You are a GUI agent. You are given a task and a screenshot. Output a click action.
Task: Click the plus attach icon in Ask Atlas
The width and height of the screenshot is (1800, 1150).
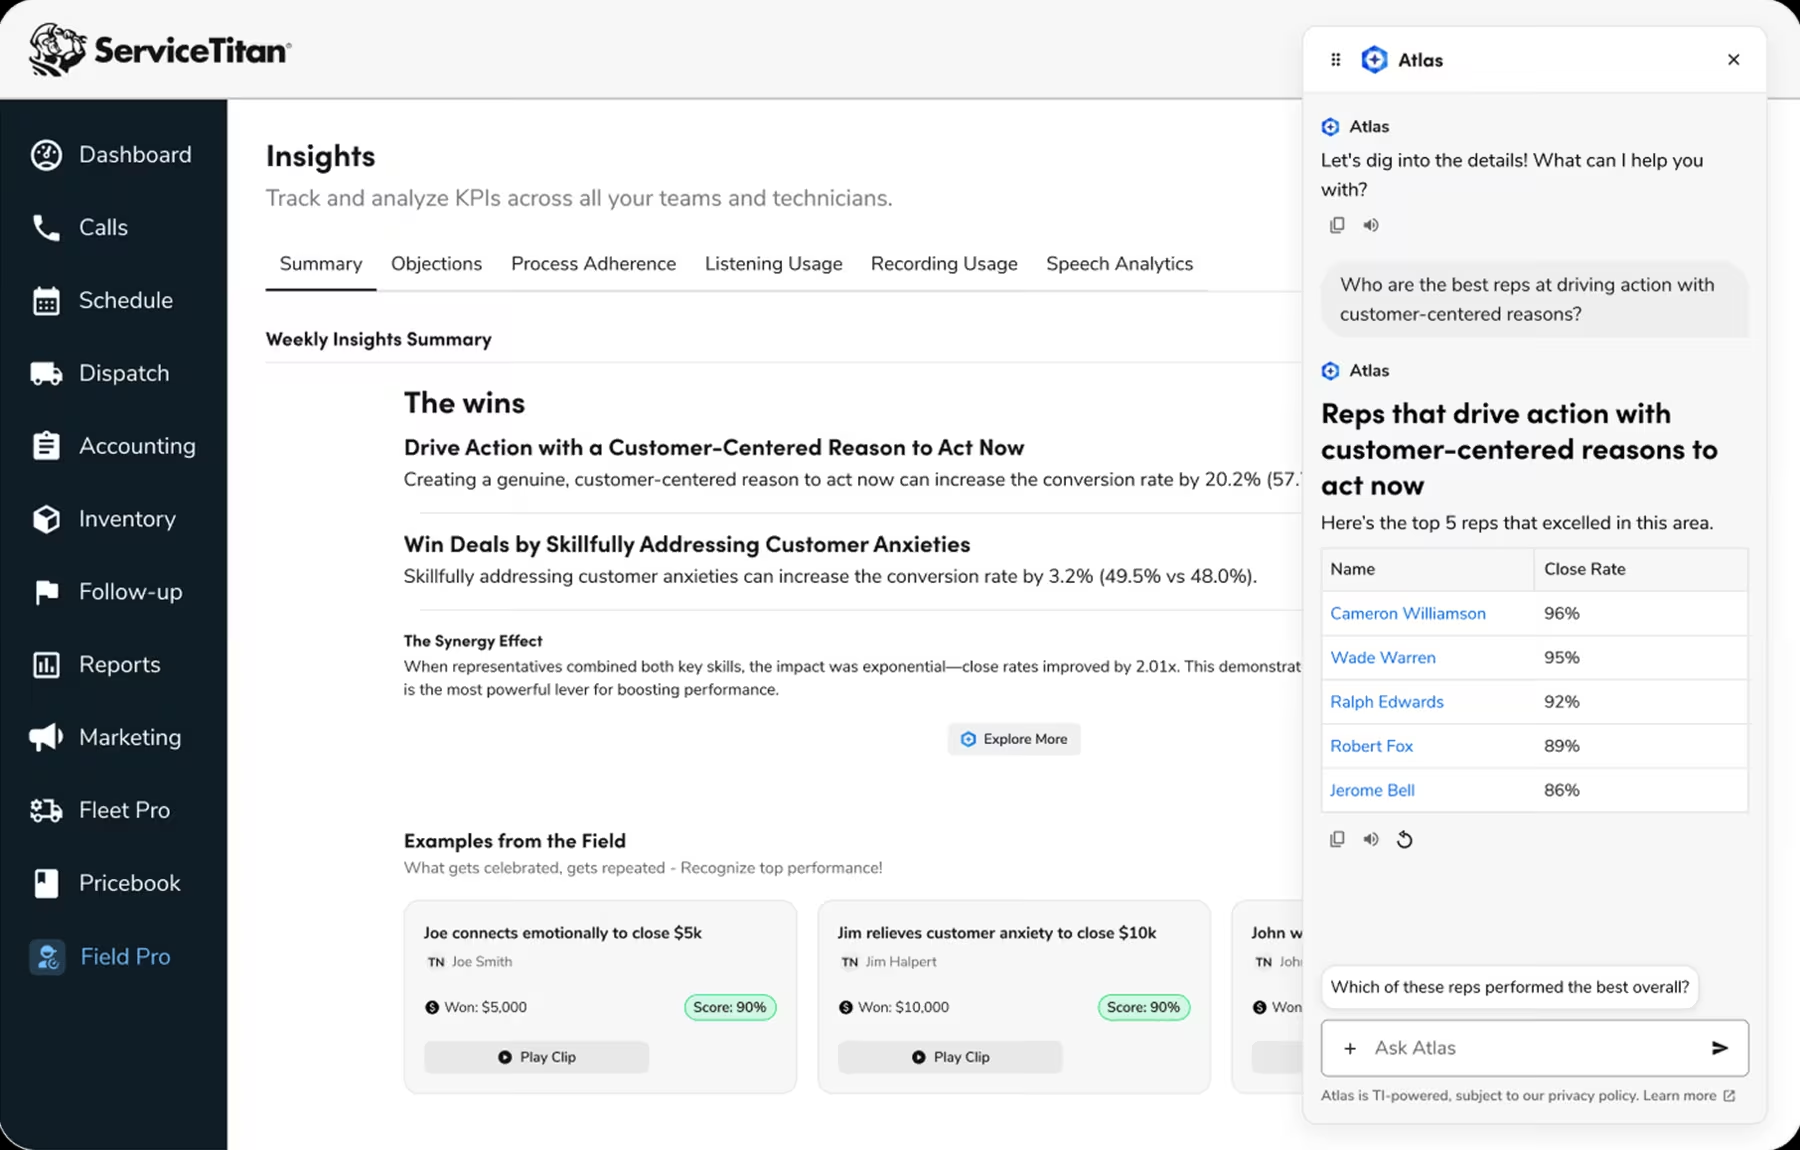point(1350,1048)
